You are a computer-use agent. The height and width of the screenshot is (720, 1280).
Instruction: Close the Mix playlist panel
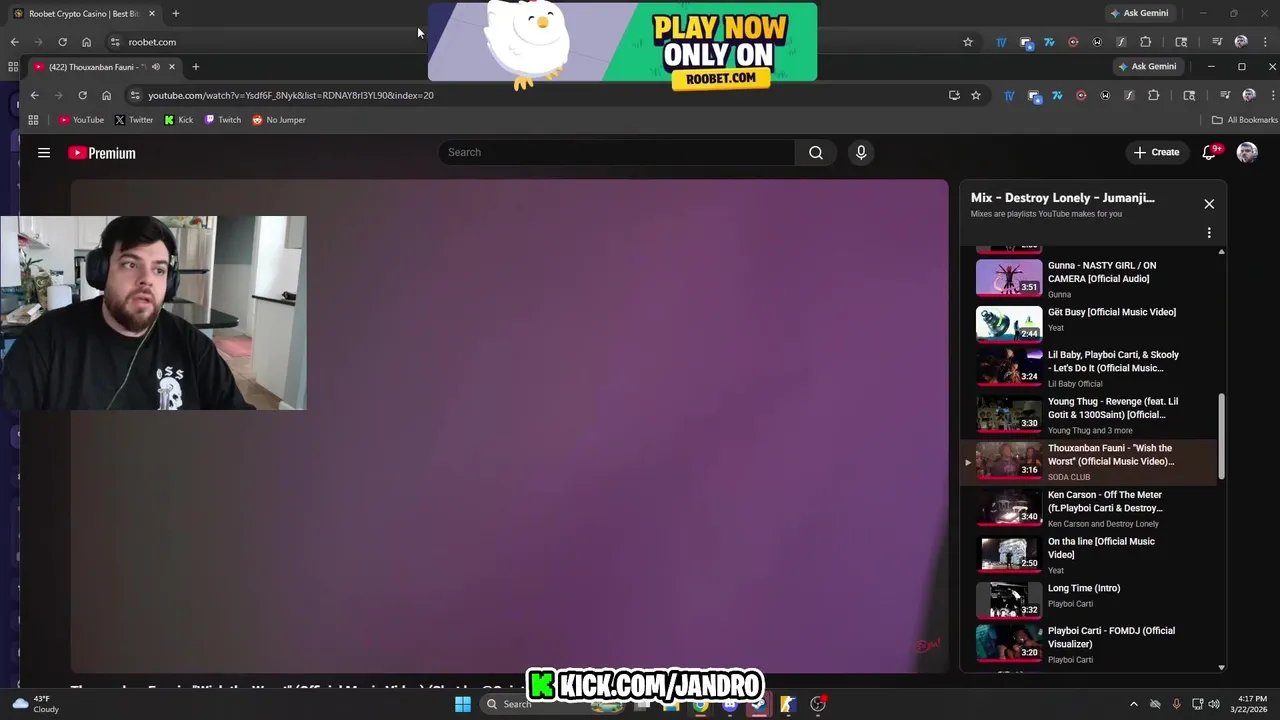click(1209, 204)
